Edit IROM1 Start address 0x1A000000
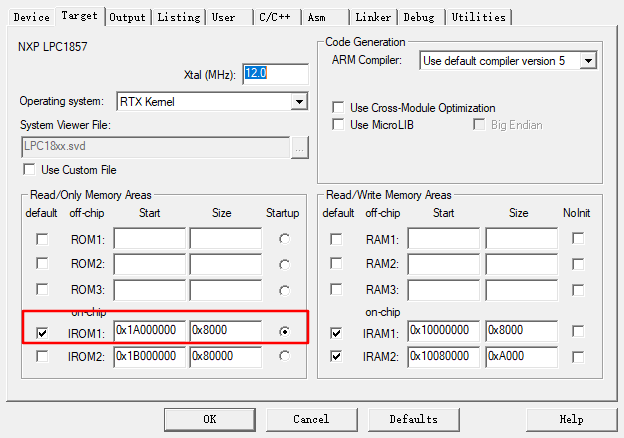The image size is (624, 438). tap(150, 331)
